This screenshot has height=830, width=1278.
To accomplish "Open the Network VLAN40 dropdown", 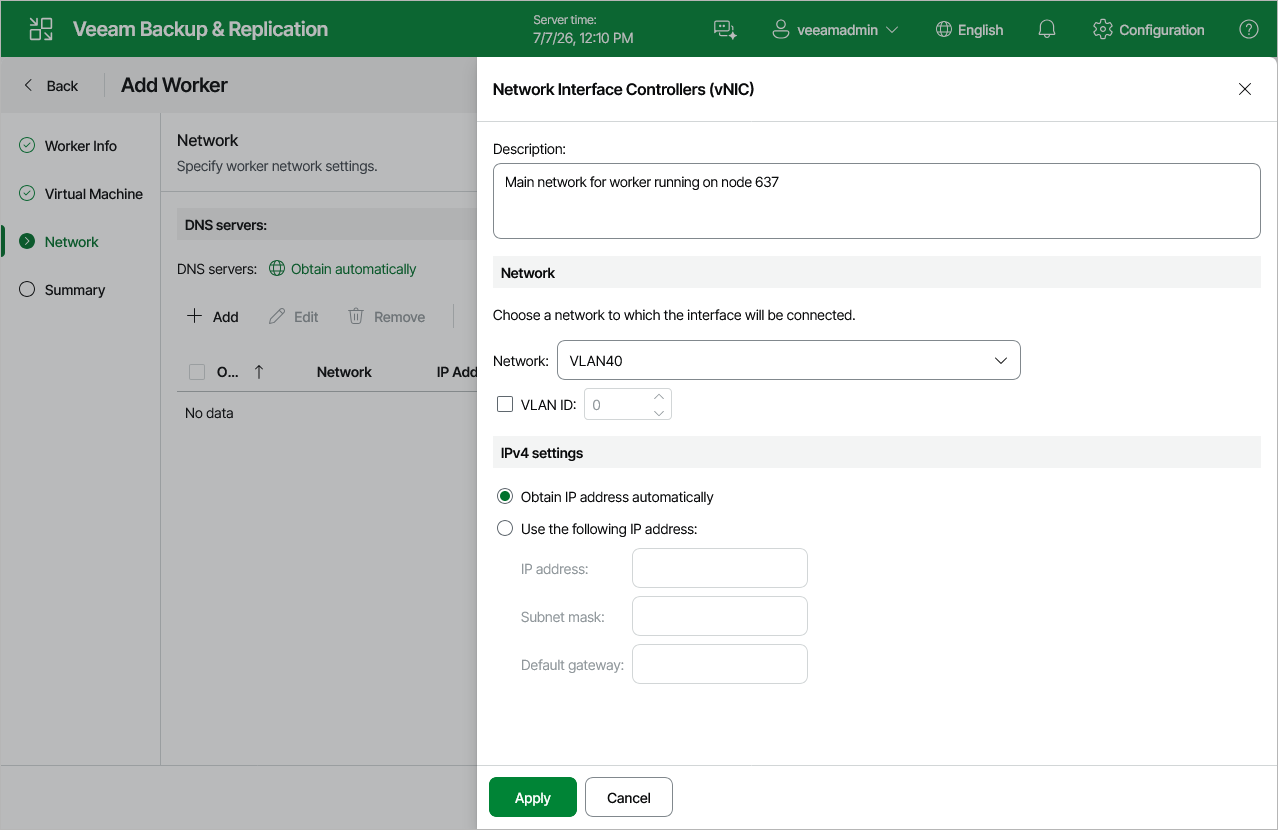I will 788,360.
